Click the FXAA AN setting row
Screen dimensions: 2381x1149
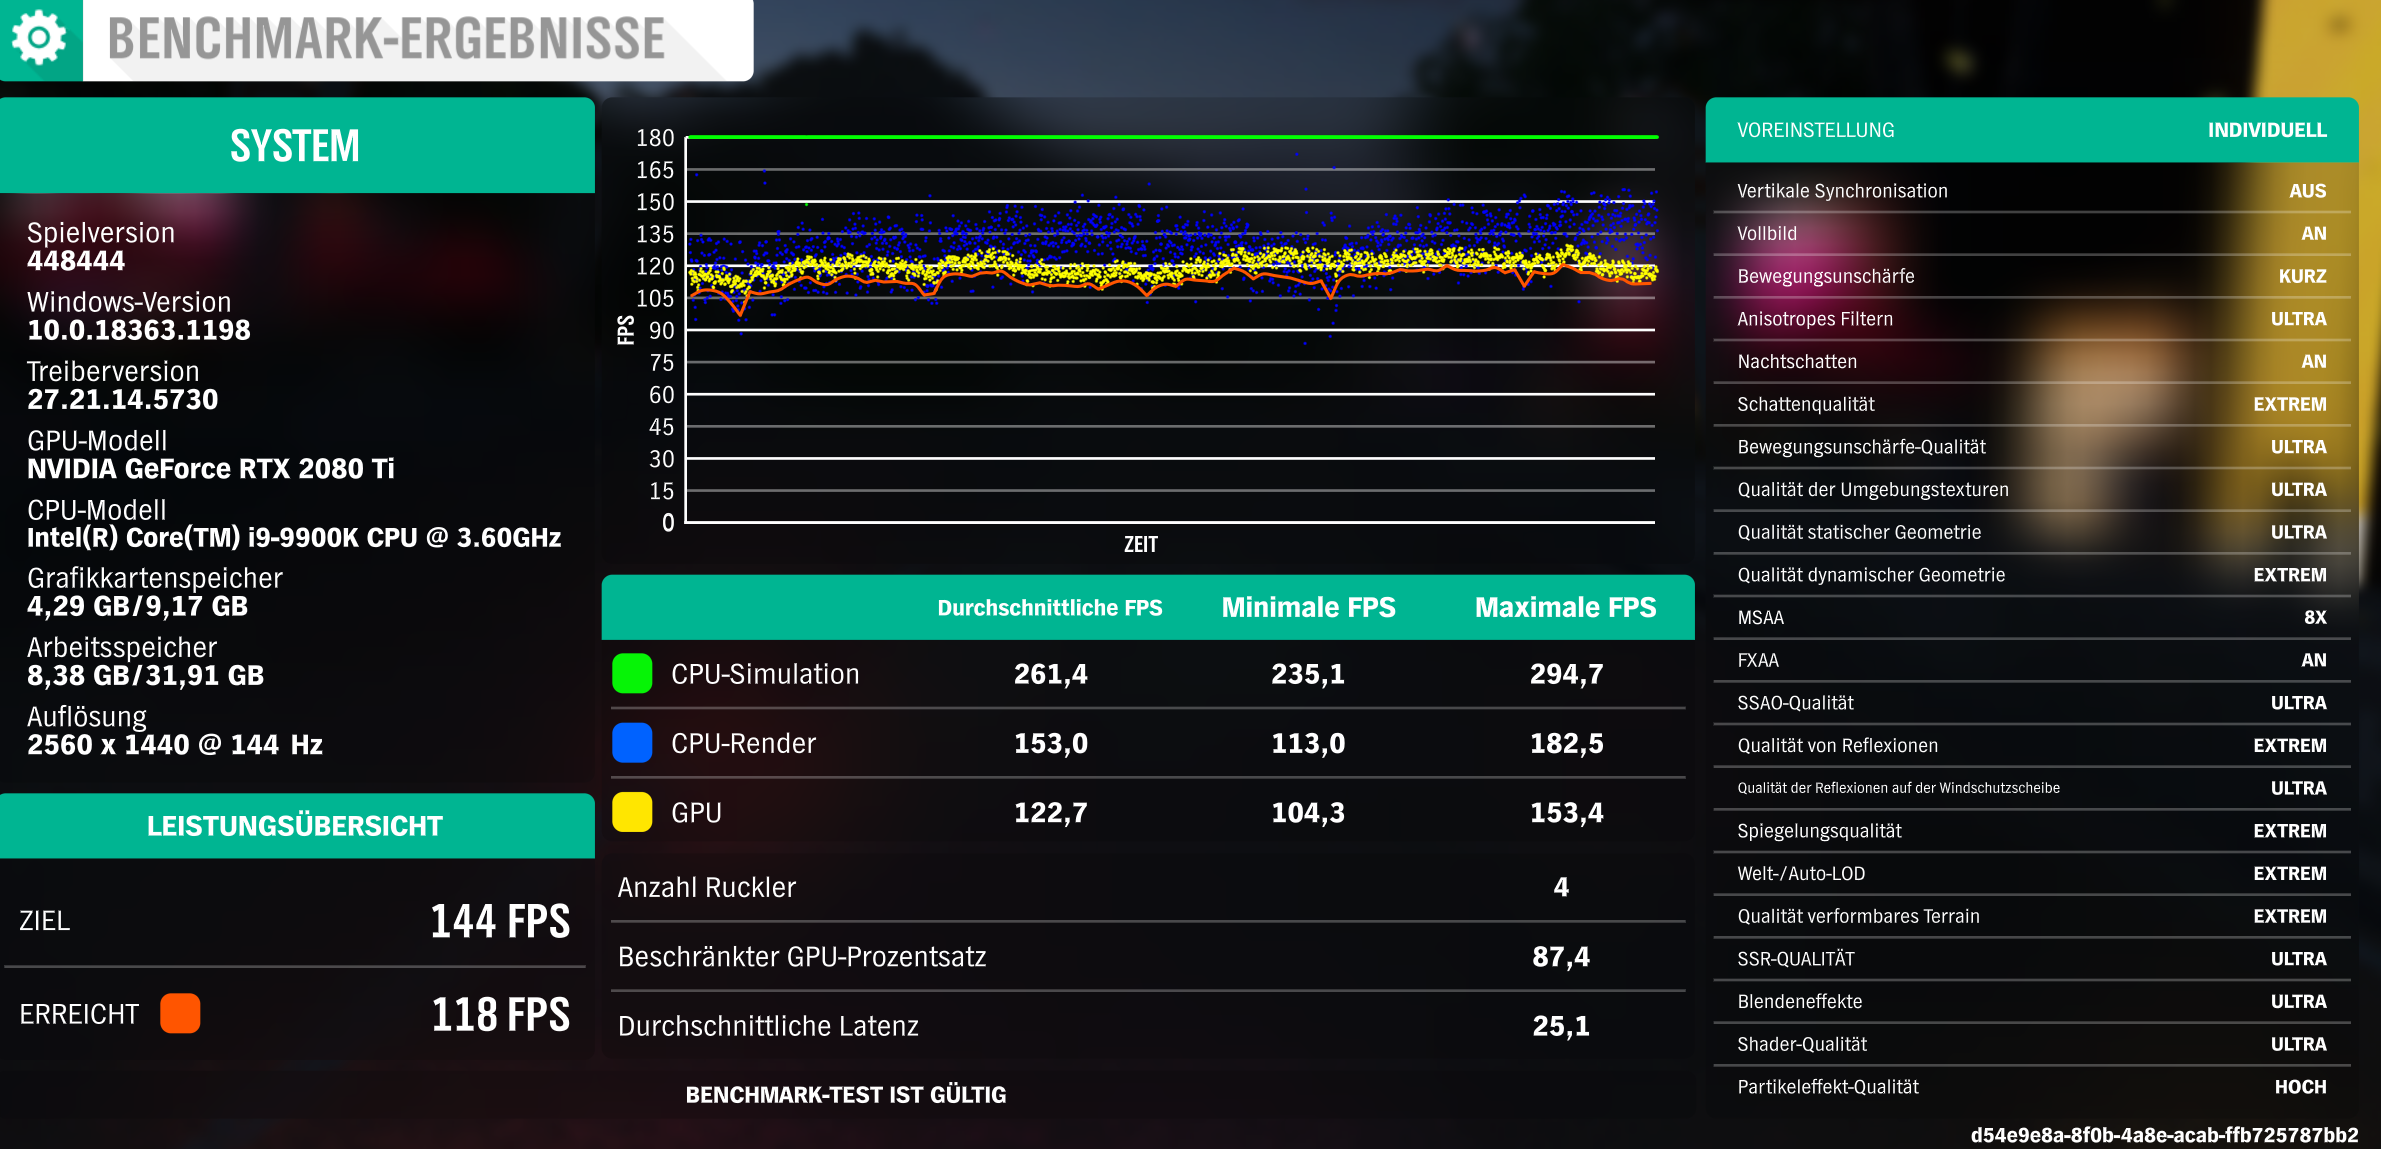2030,660
